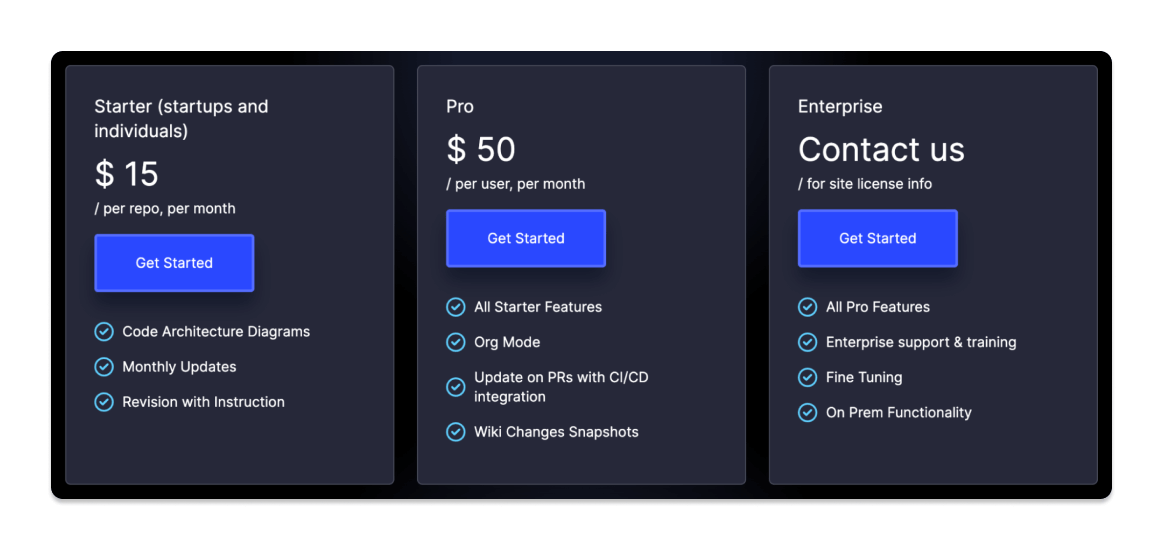1163x550 pixels.
Task: Click the checkmark beside Fine Tuning
Action: [x=807, y=377]
